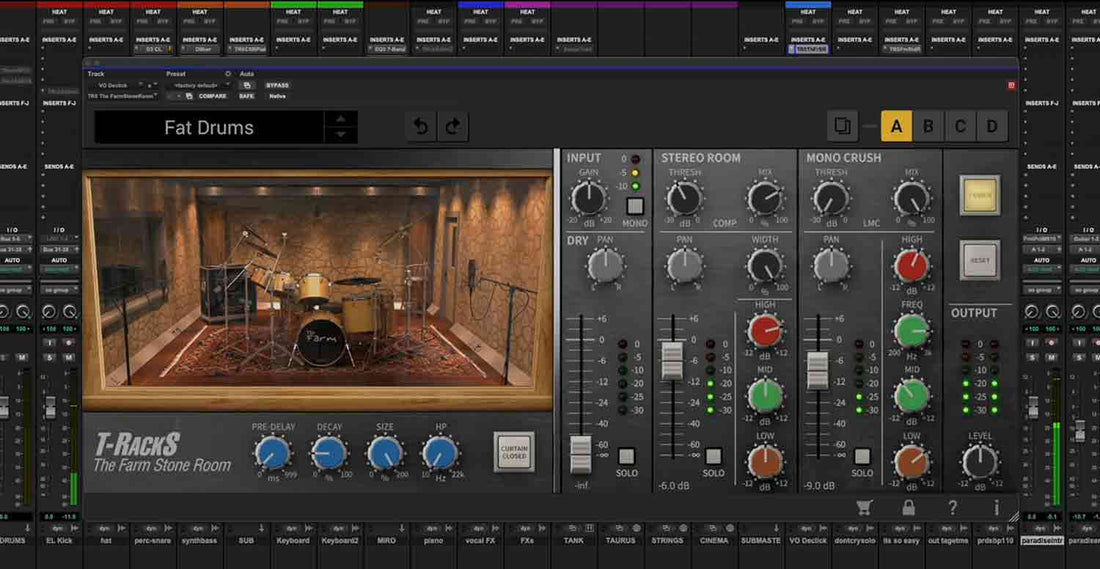Click the red plugin window close icon
Image resolution: width=1100 pixels, height=569 pixels.
point(1011,86)
